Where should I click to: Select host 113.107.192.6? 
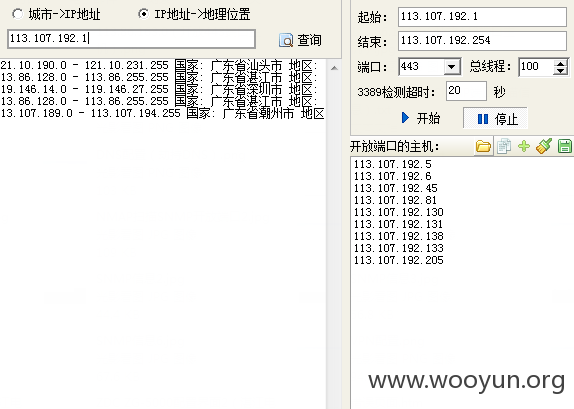point(392,176)
